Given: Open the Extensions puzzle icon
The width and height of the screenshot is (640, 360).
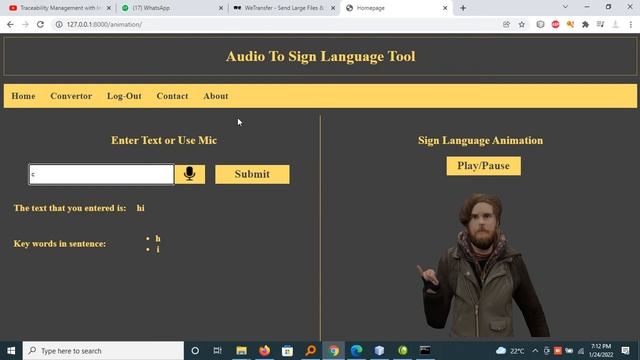Looking at the screenshot, I should click(585, 24).
